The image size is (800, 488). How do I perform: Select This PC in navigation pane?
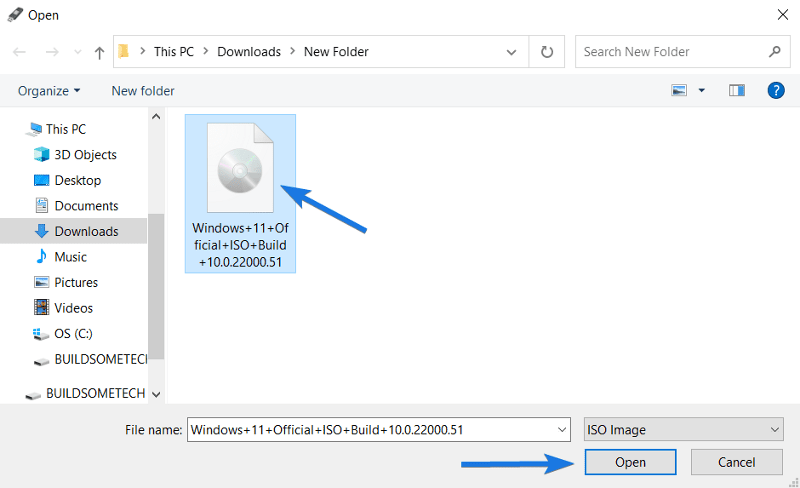pyautogui.click(x=66, y=129)
